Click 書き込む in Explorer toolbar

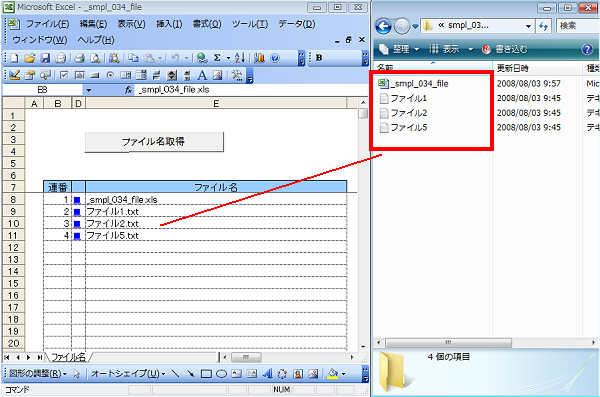pyautogui.click(x=504, y=49)
